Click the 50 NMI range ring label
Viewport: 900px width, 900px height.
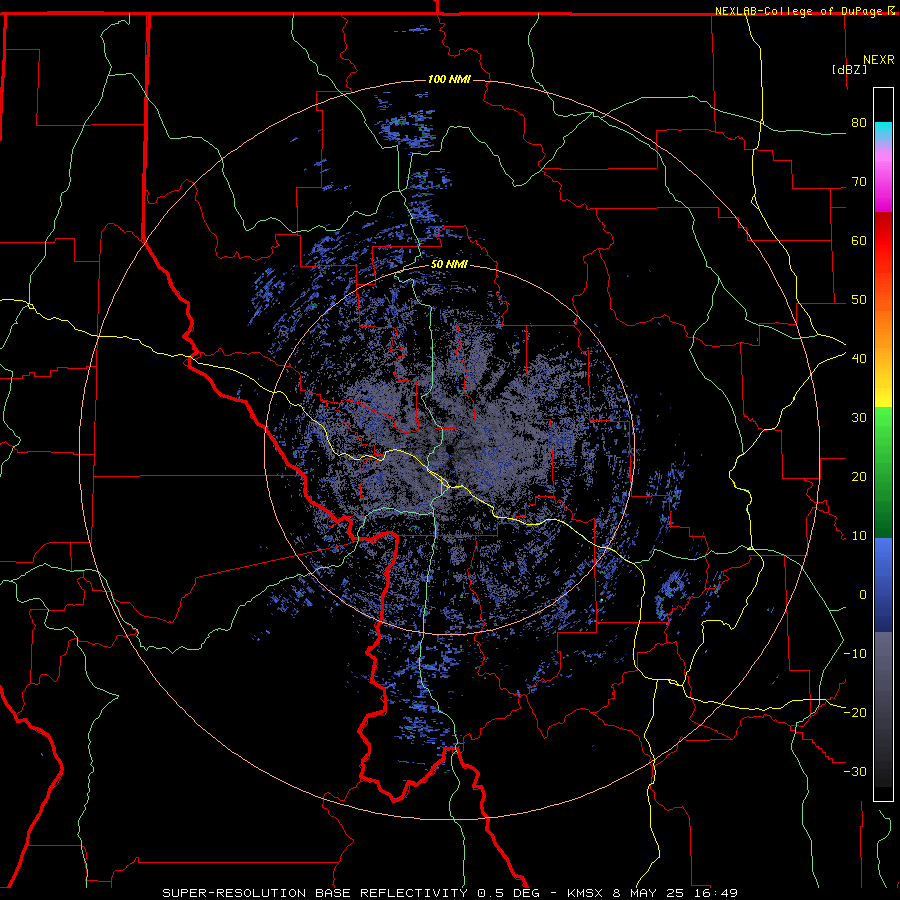click(449, 265)
